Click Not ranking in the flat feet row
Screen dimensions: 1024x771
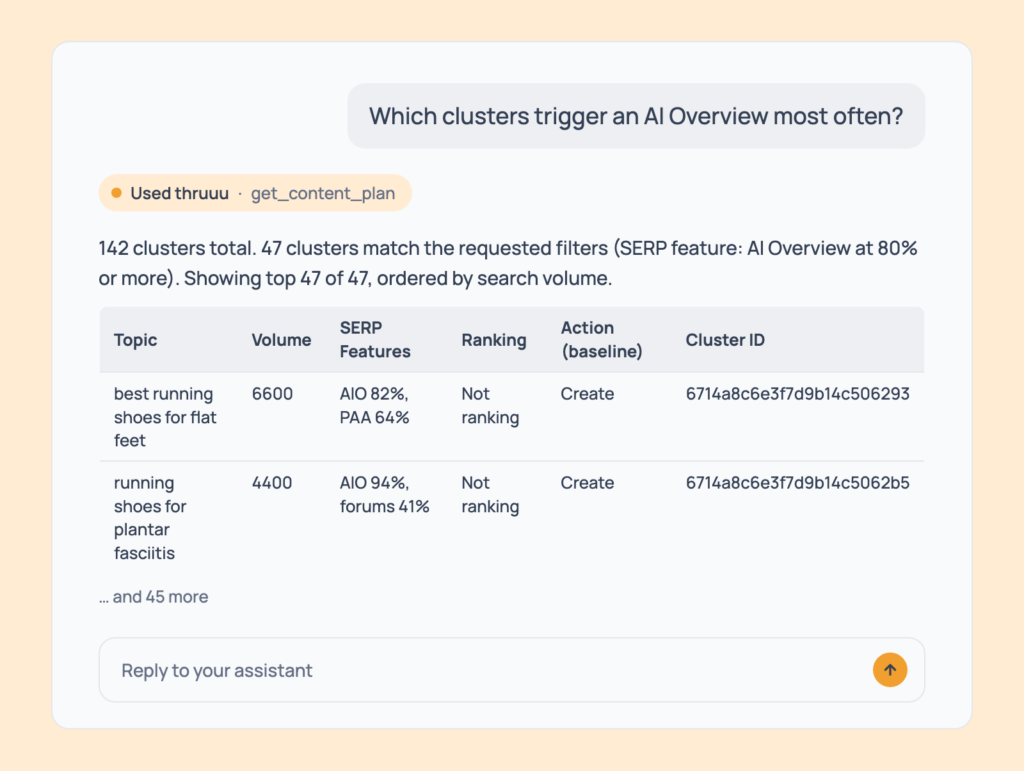click(490, 405)
